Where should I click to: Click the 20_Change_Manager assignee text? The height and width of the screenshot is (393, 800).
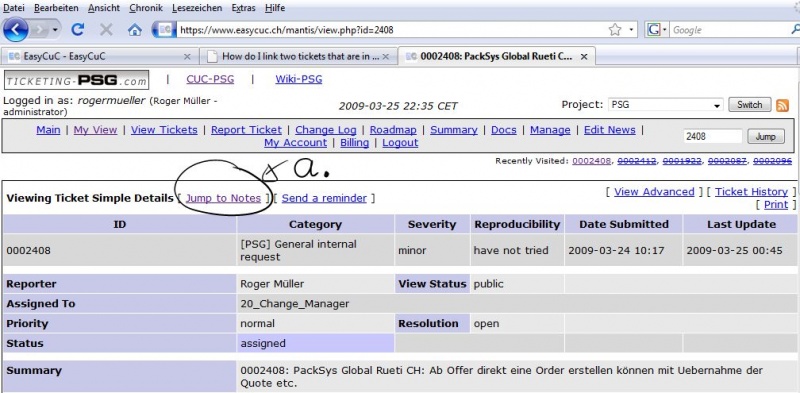tap(295, 304)
